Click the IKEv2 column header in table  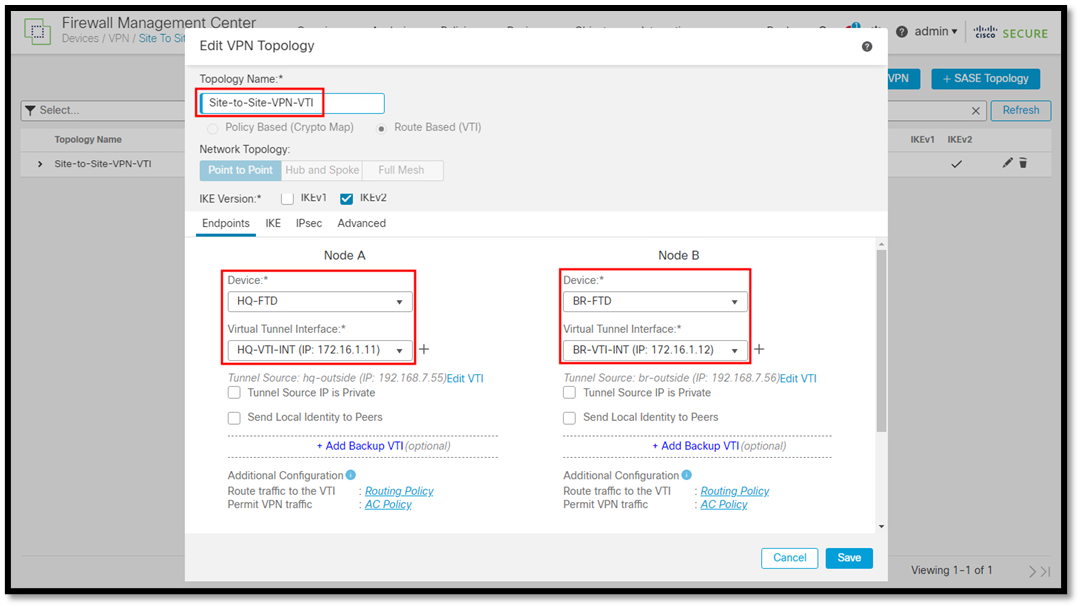click(959, 140)
